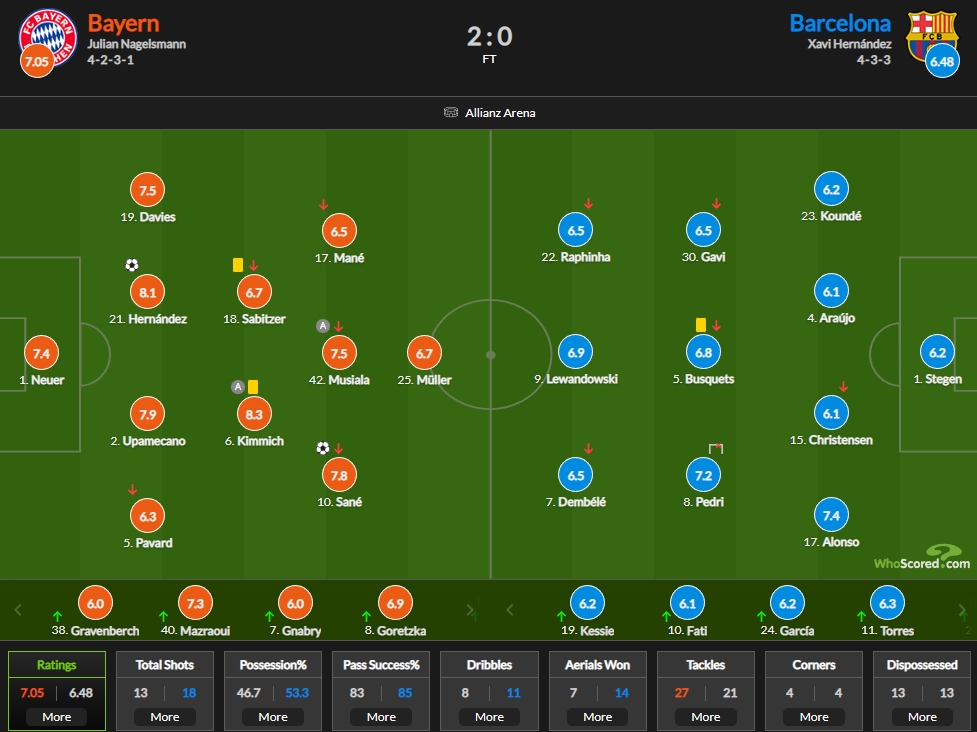977x732 pixels.
Task: Click the Bayern club crest
Action: 48,38
